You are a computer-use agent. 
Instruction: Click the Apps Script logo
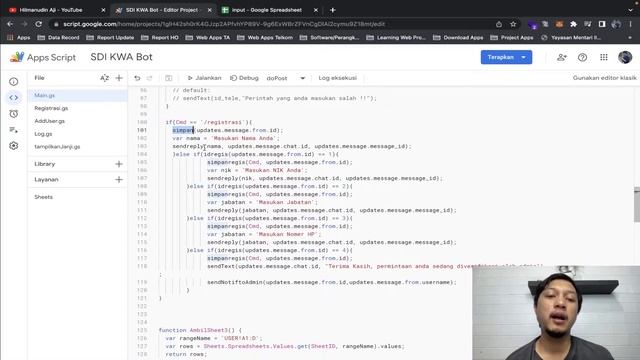coord(17,57)
